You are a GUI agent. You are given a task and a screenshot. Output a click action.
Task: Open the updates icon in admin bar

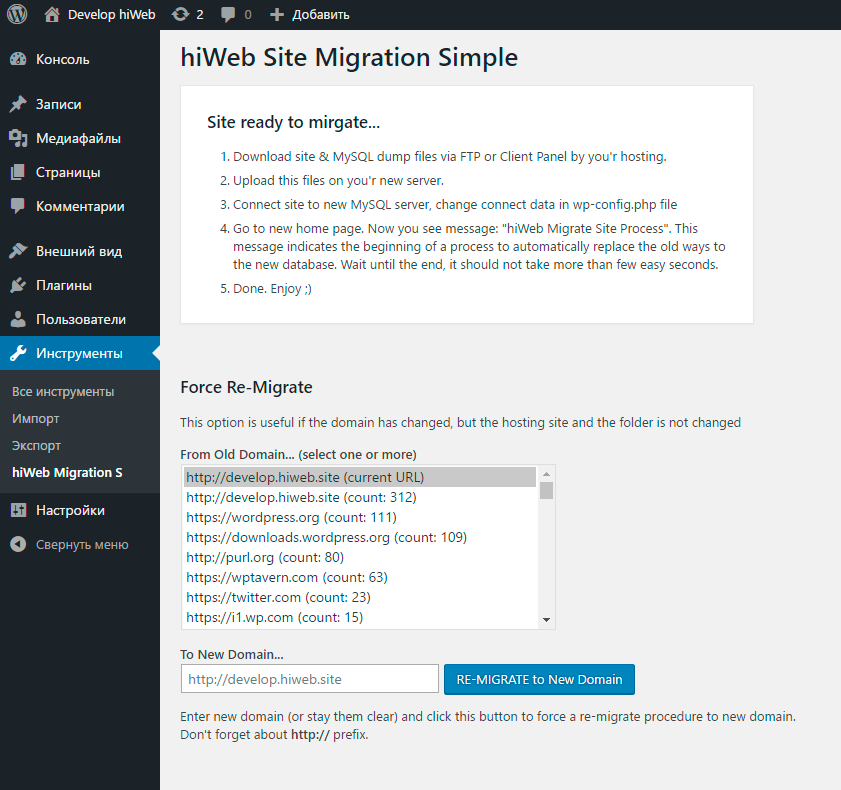tap(180, 14)
